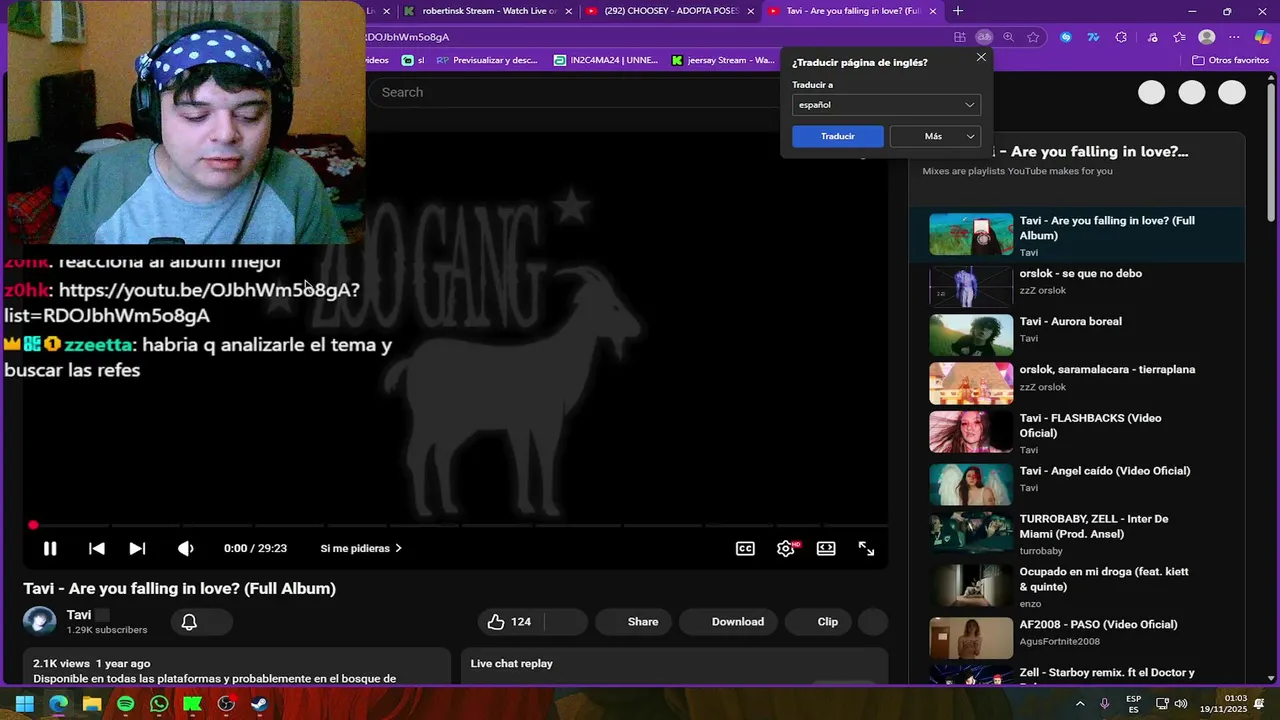
Task: Show hidden system tray icons
Action: pyautogui.click(x=1080, y=704)
